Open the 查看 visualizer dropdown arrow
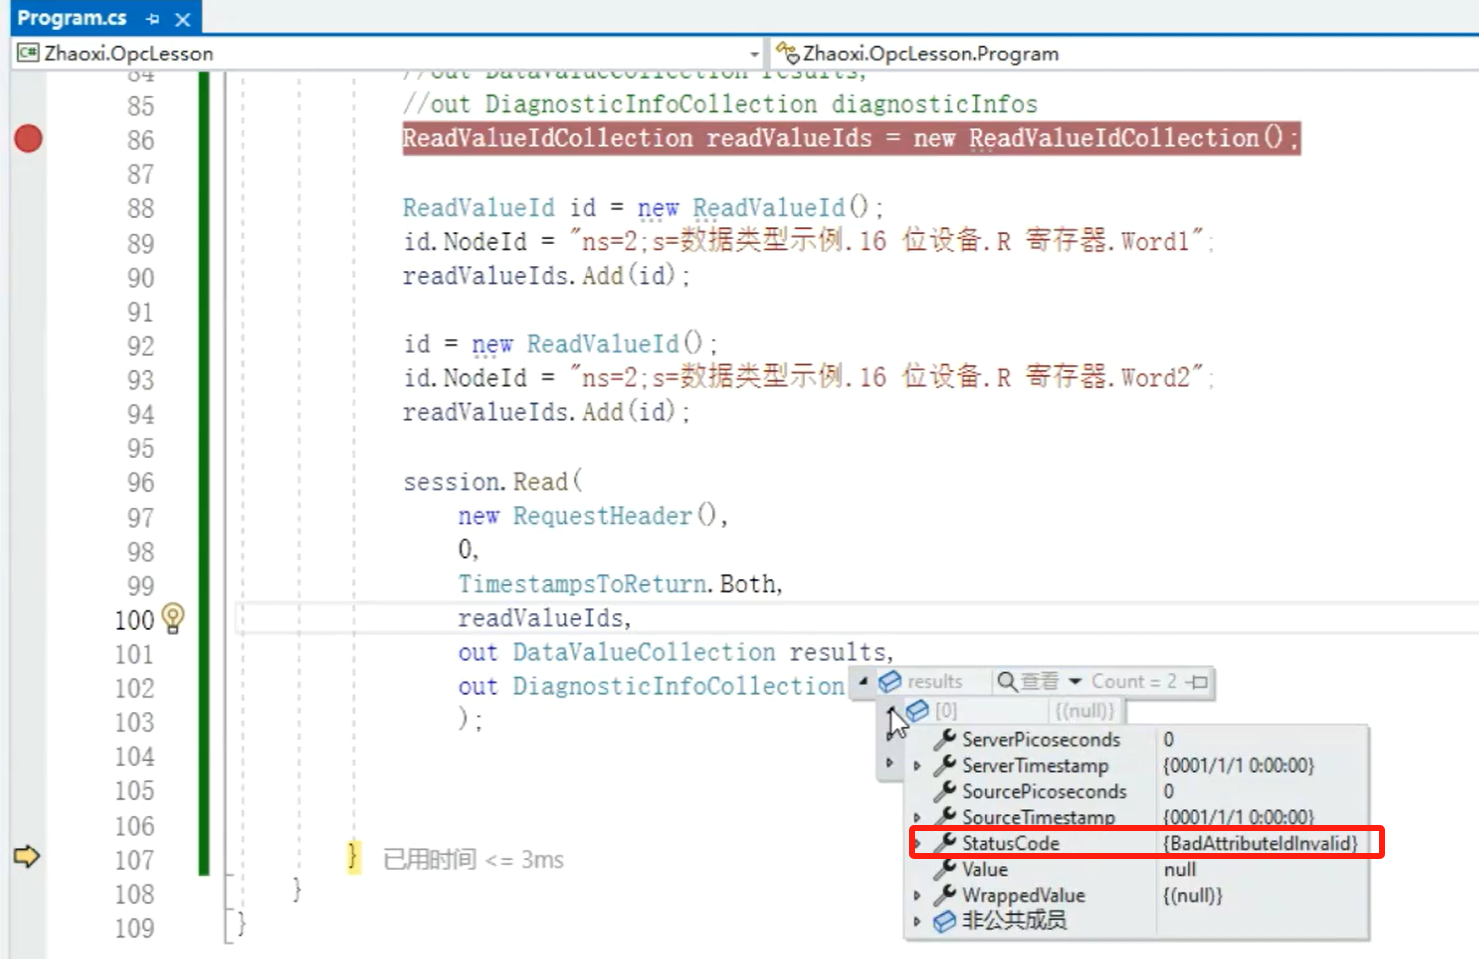The image size is (1479, 959). [1075, 681]
